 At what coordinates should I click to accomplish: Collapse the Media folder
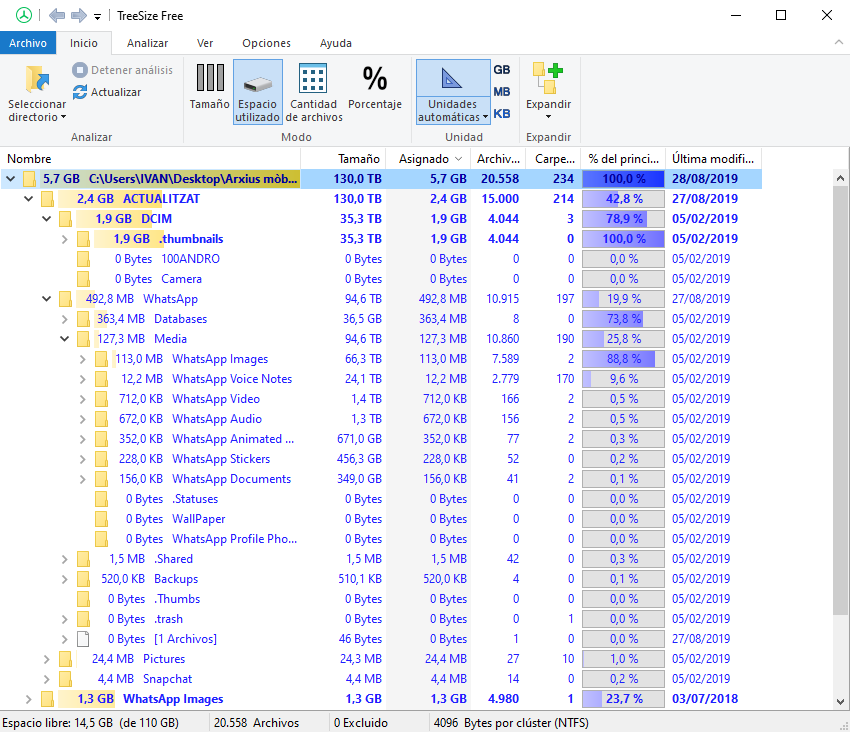click(65, 339)
